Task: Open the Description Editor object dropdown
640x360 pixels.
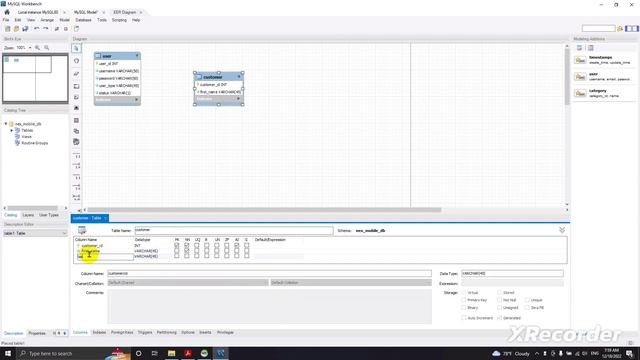Action: coord(64,233)
